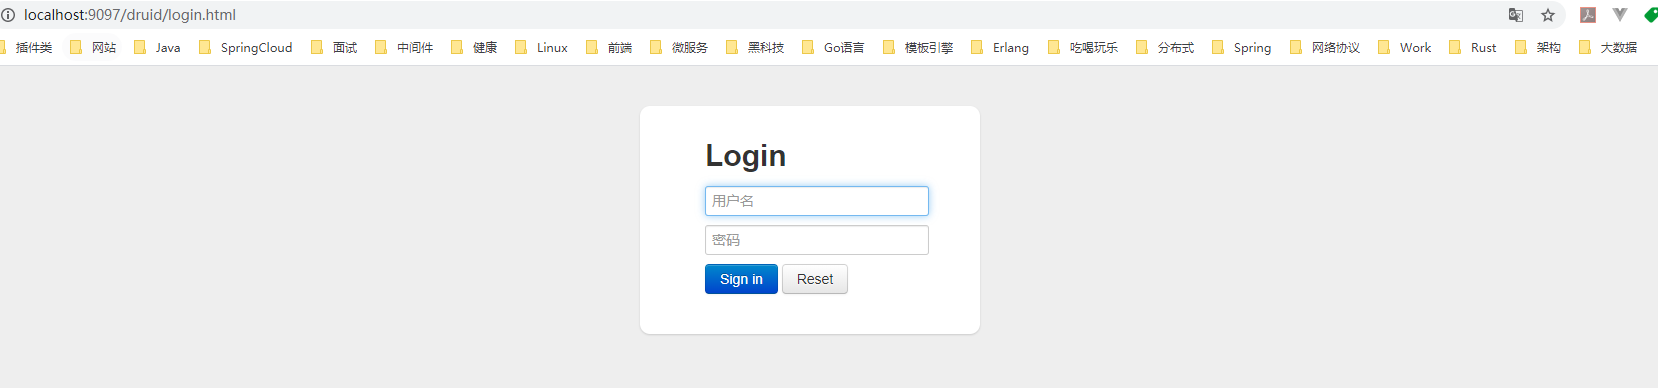Open the translate page icon in the address bar

(1516, 15)
